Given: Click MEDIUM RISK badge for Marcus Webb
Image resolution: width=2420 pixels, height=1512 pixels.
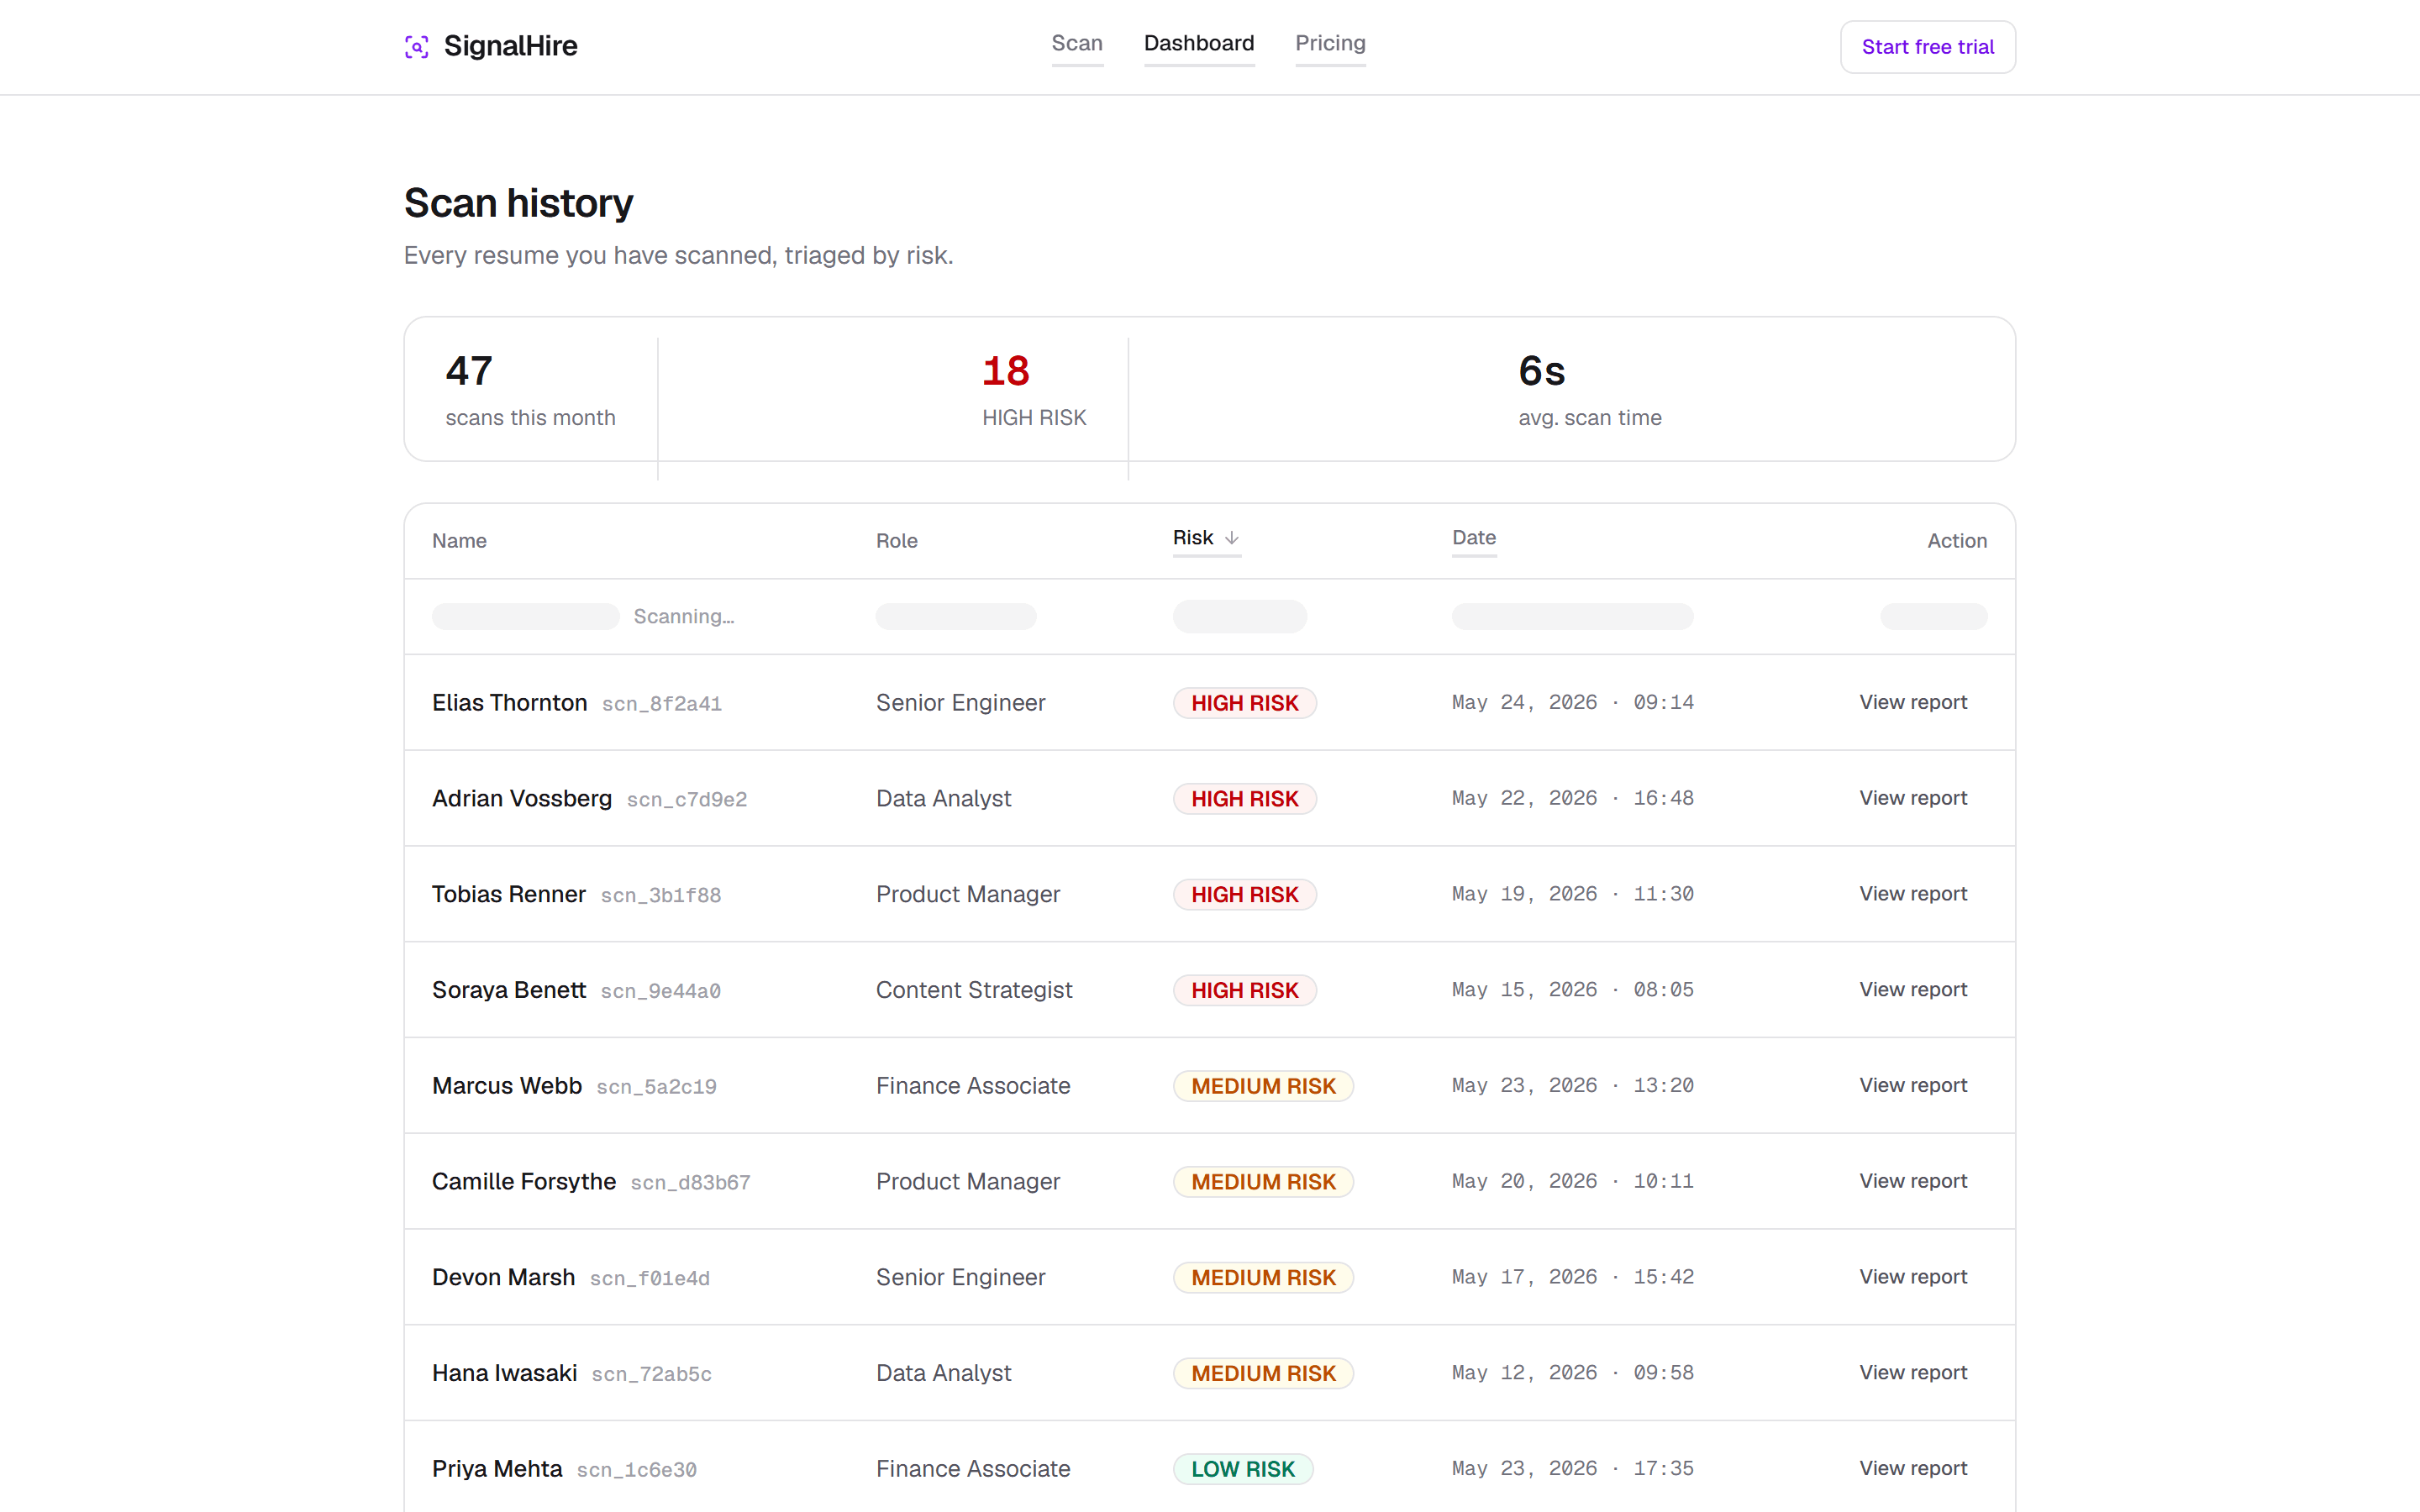Looking at the screenshot, I should tap(1263, 1086).
